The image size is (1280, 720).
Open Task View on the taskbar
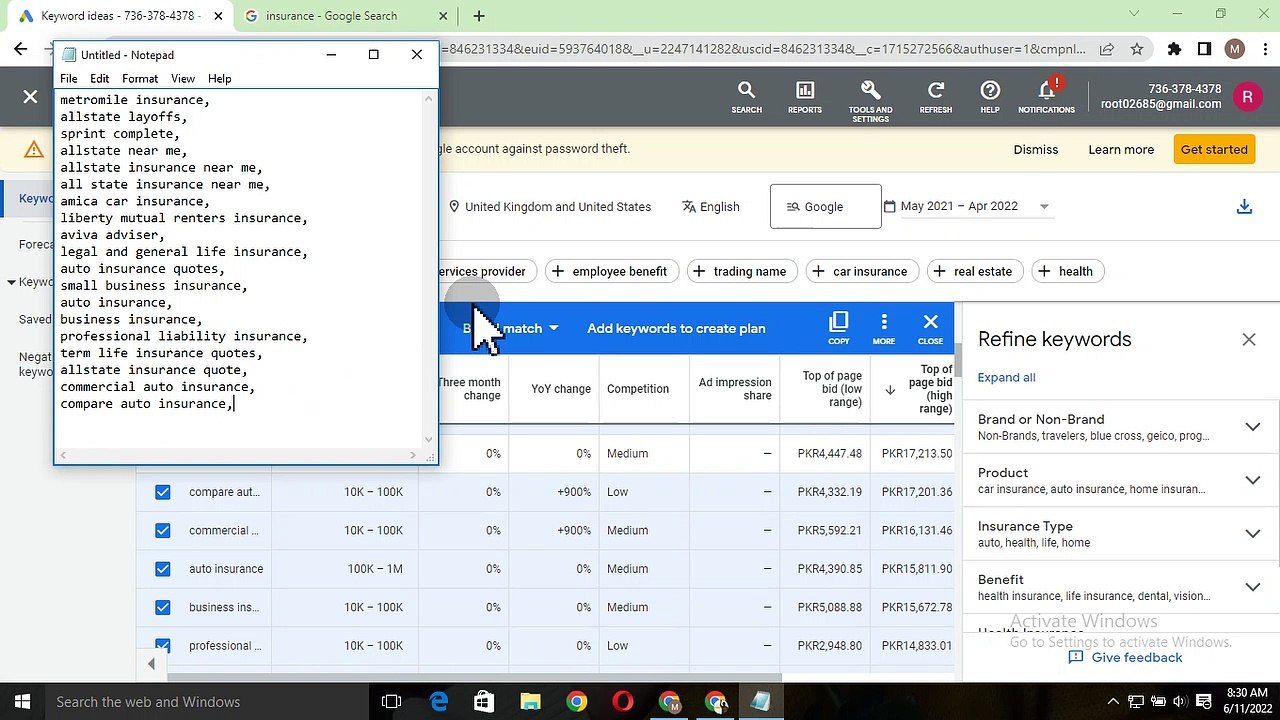[x=392, y=702]
